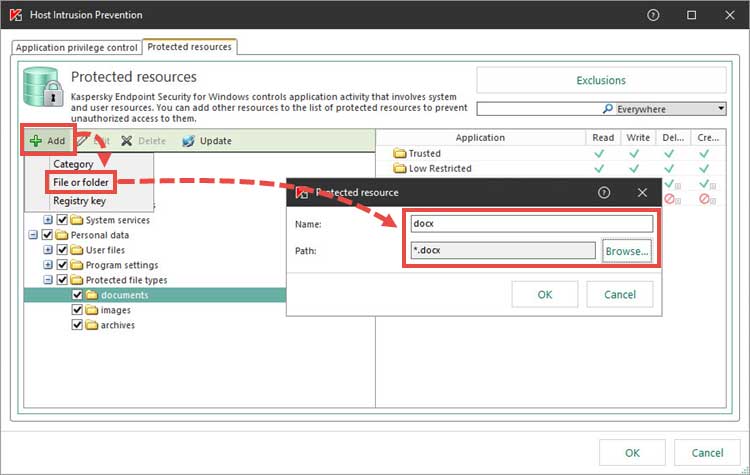Screen dimensions: 750x475
Task: Open the Exclusions button
Action: pyautogui.click(x=601, y=80)
